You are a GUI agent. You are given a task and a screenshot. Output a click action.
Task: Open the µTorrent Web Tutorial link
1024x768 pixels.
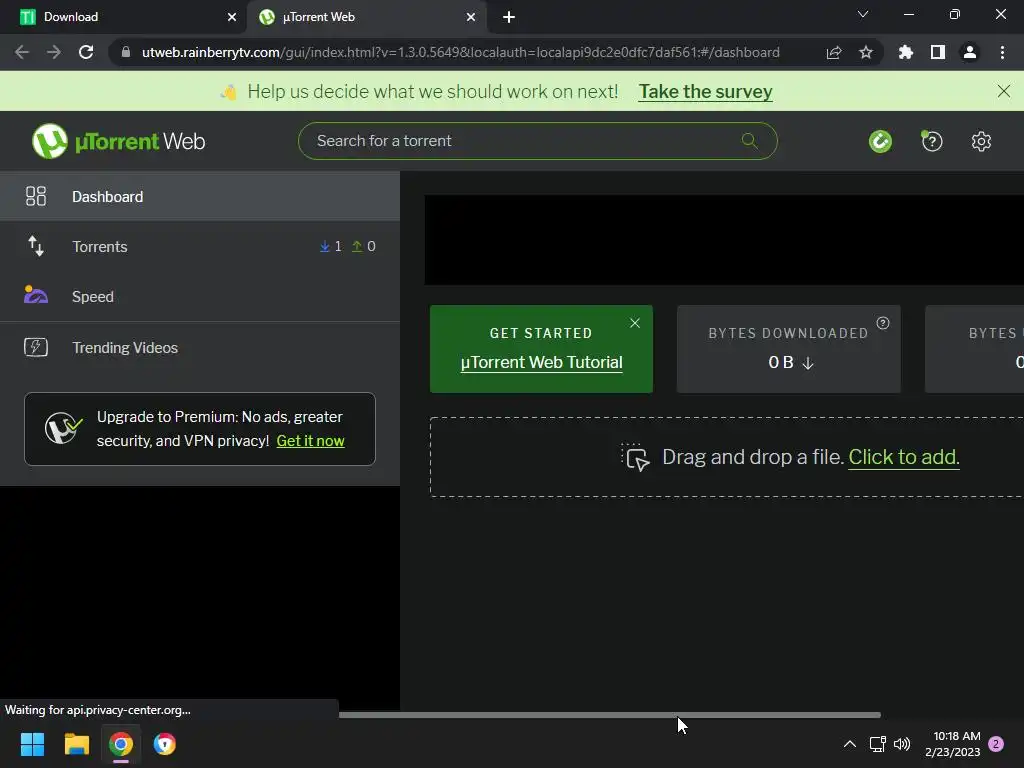tap(541, 362)
